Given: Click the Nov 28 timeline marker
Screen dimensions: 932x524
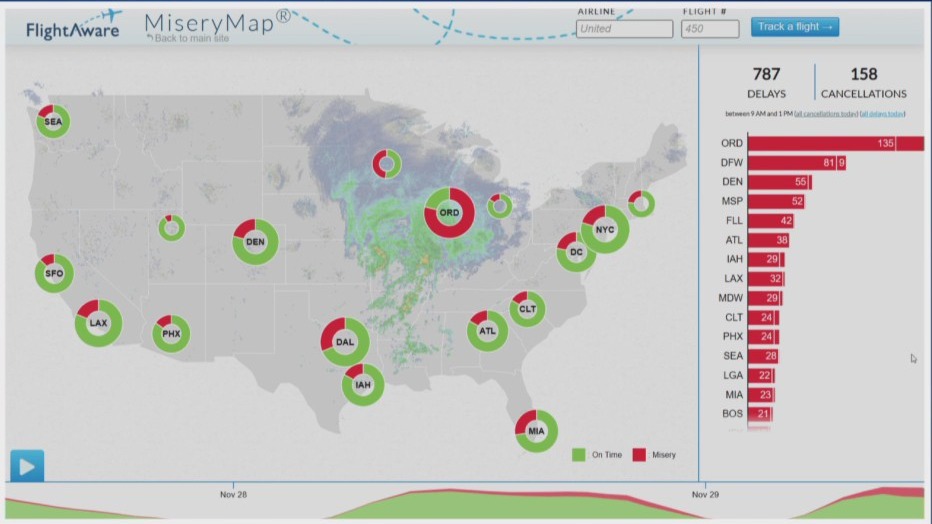Looking at the screenshot, I should click(234, 494).
